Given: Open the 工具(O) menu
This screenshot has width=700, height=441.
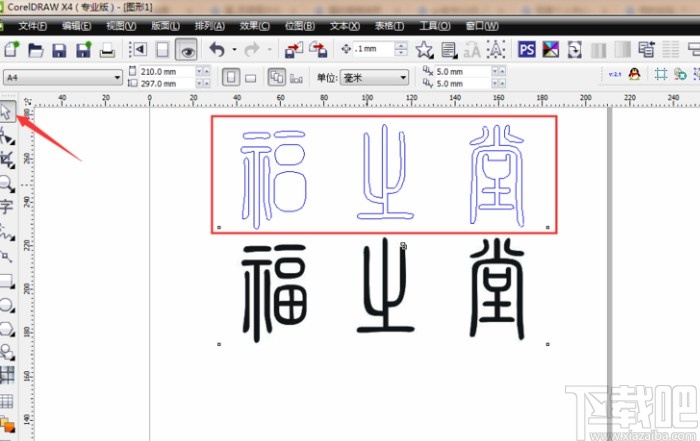Looking at the screenshot, I should pyautogui.click(x=434, y=26).
